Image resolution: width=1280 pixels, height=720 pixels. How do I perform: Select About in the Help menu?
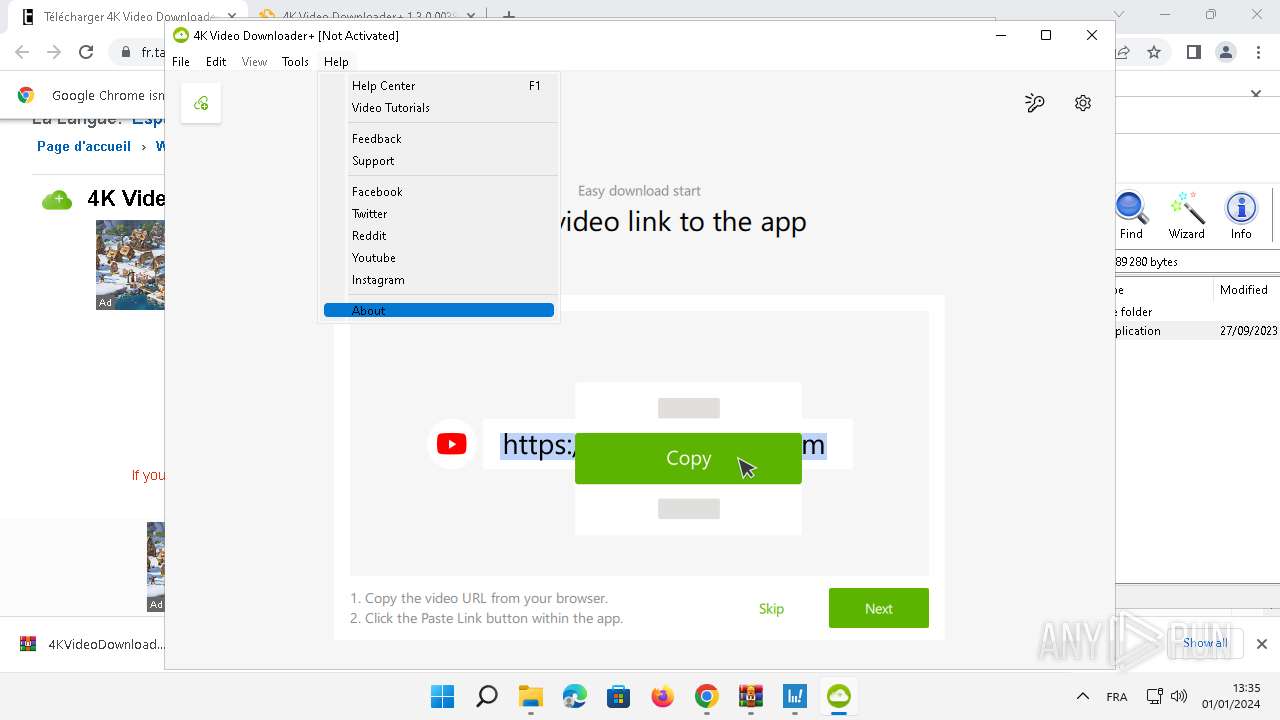(x=439, y=311)
